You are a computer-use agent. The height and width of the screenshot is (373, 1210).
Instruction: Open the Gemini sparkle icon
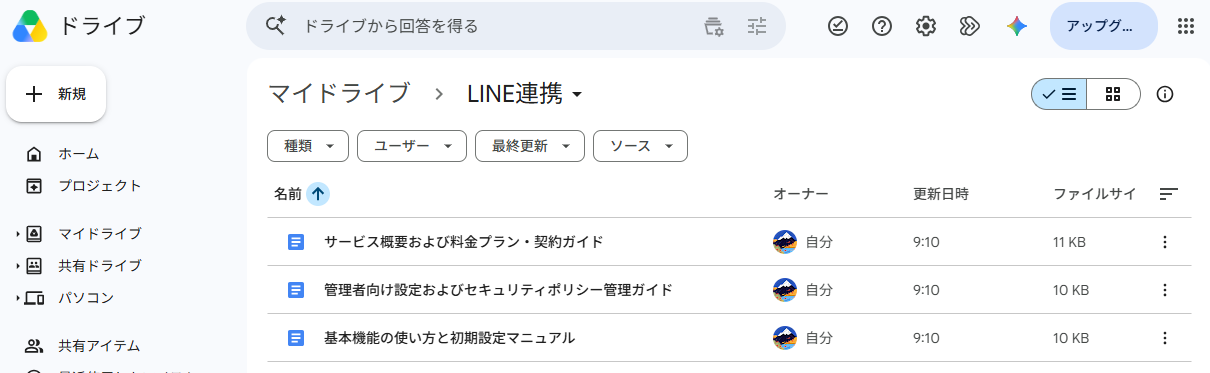tap(1017, 27)
